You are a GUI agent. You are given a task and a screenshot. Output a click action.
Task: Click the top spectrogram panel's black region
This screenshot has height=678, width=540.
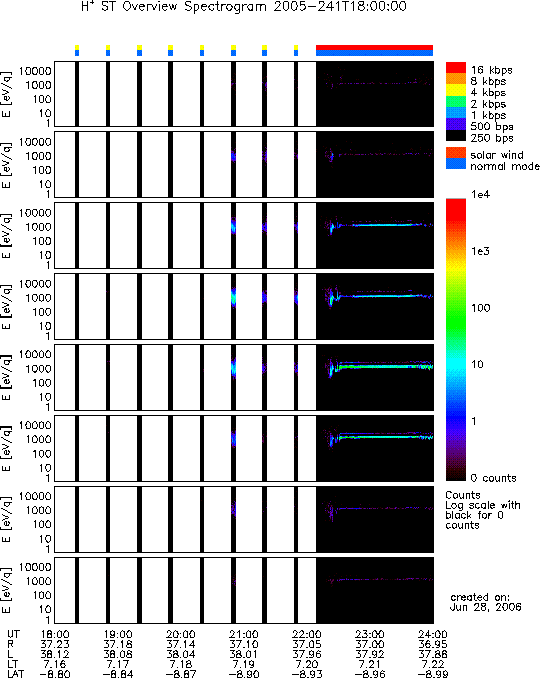pyautogui.click(x=375, y=94)
